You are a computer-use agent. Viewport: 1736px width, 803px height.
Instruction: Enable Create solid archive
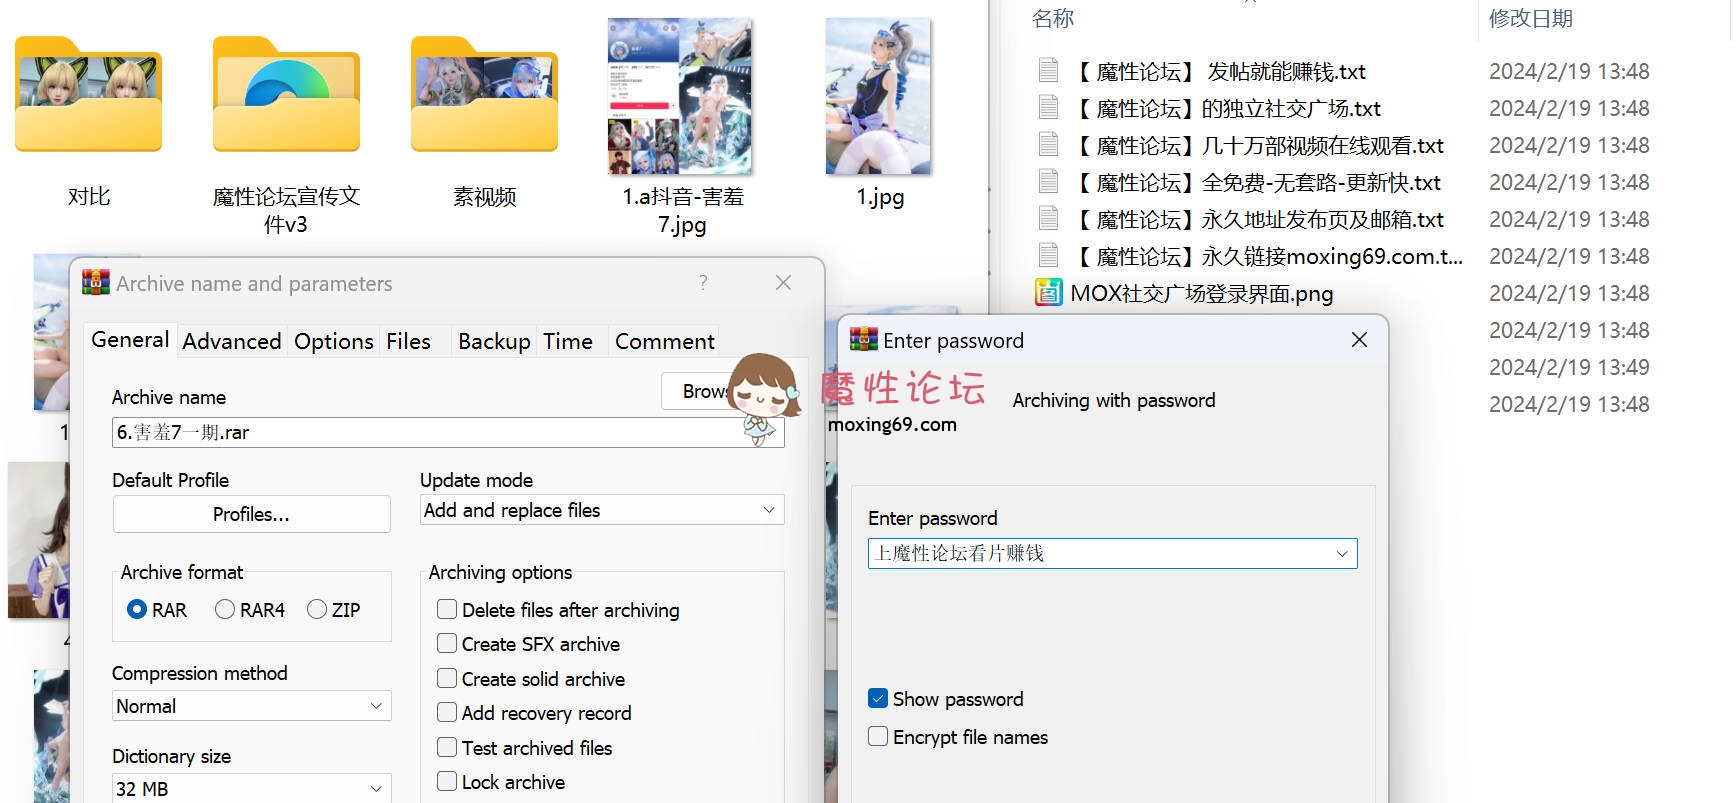point(447,678)
